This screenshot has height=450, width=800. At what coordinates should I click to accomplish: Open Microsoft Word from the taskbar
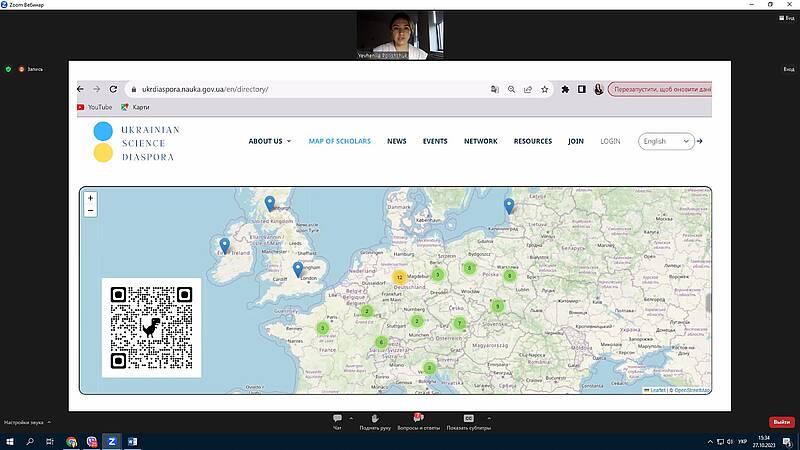click(132, 441)
